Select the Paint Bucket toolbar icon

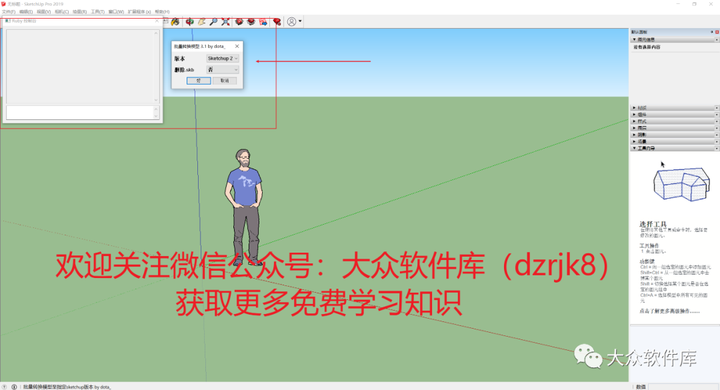175,22
